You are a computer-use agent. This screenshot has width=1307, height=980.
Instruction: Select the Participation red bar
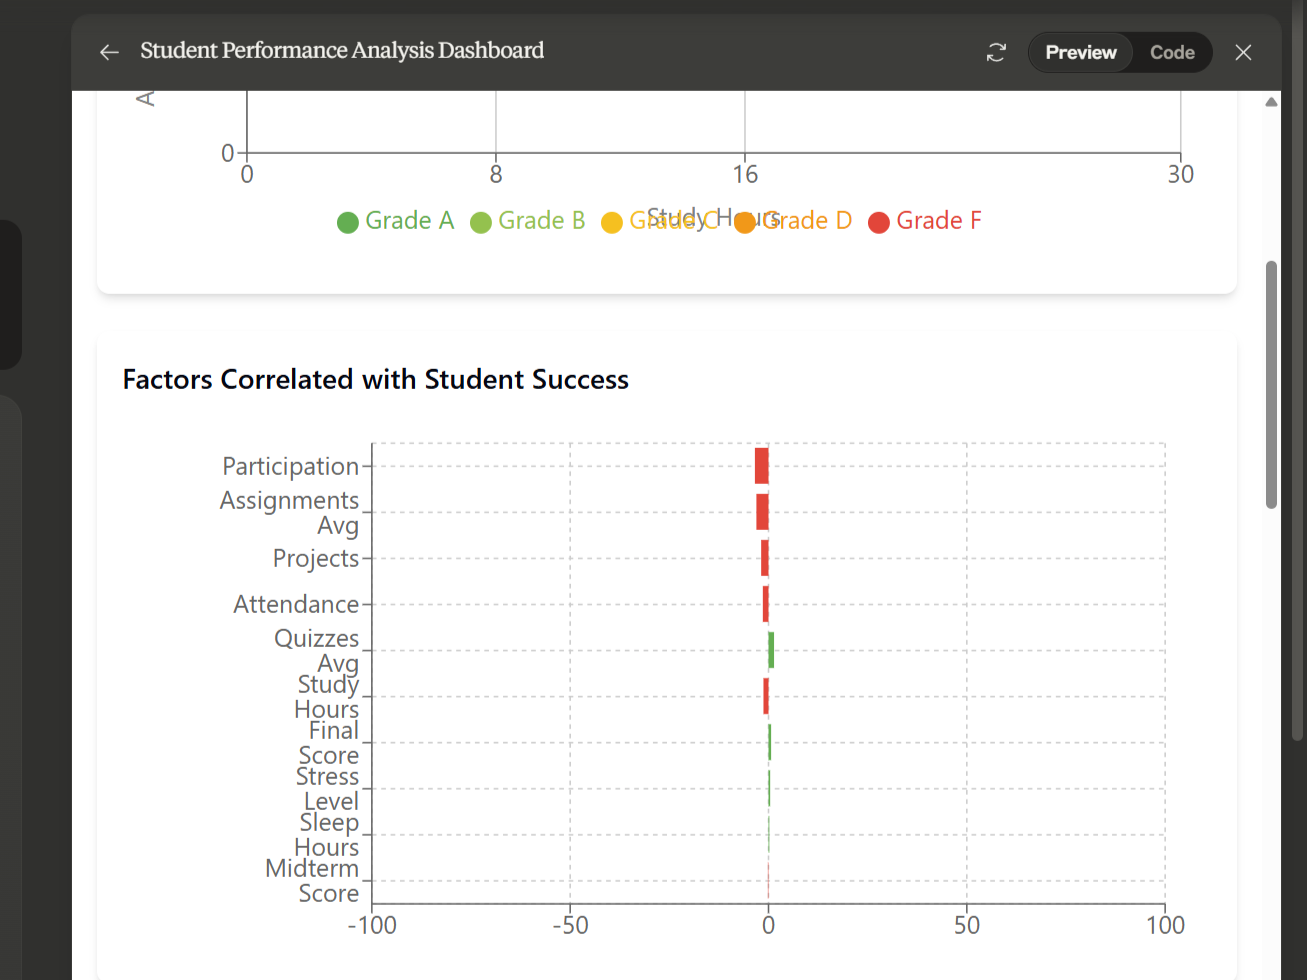[x=762, y=466]
